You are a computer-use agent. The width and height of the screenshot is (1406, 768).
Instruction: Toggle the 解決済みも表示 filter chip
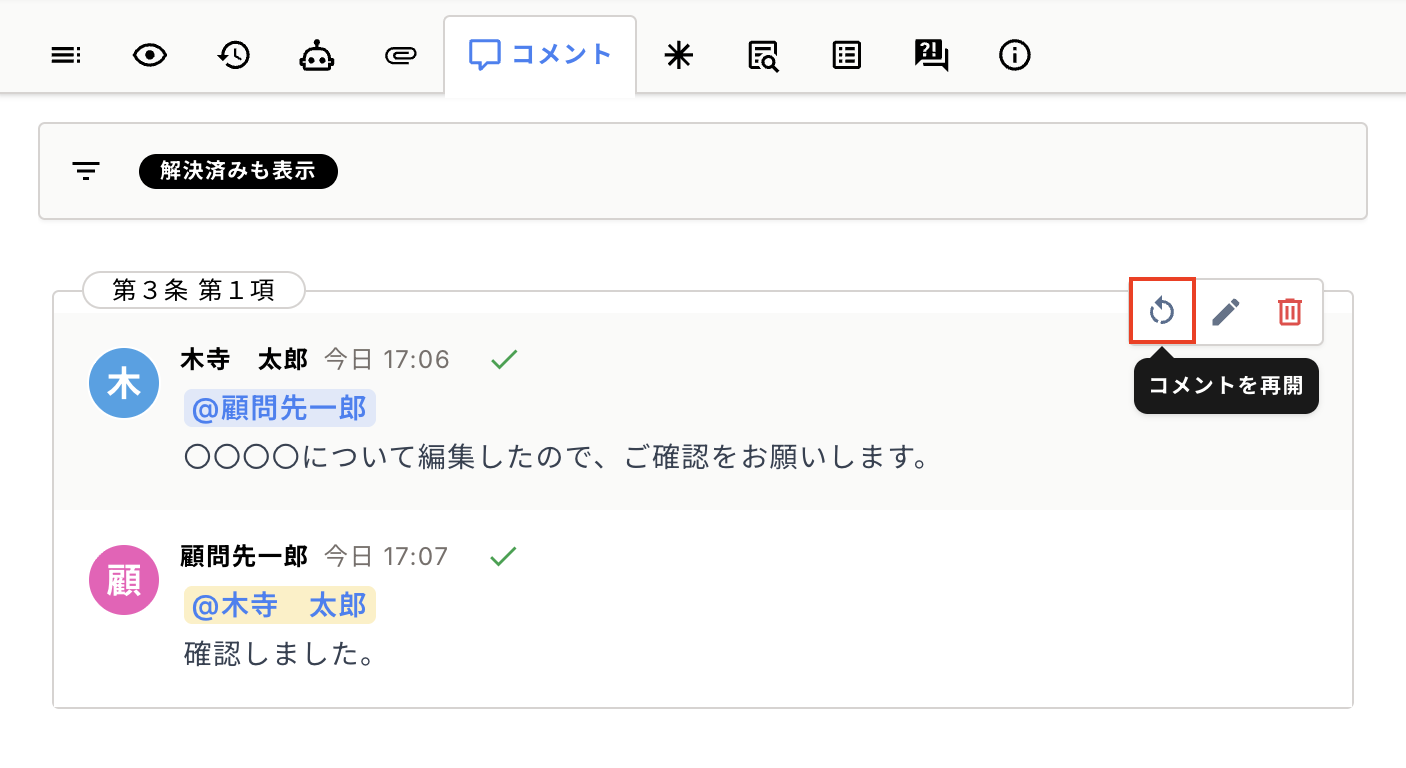tap(238, 171)
